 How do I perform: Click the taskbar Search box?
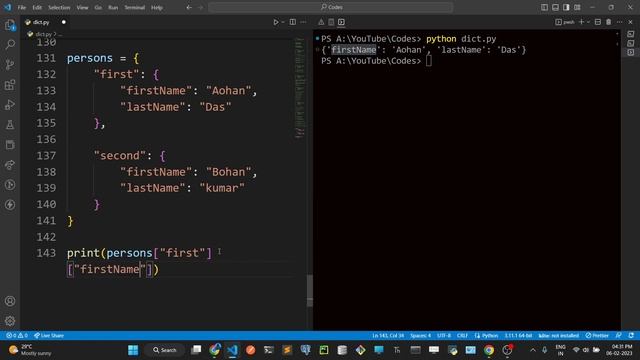coord(165,350)
